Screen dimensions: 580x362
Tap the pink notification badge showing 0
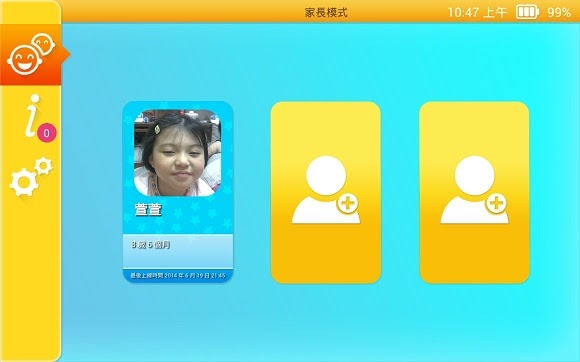tap(47, 133)
